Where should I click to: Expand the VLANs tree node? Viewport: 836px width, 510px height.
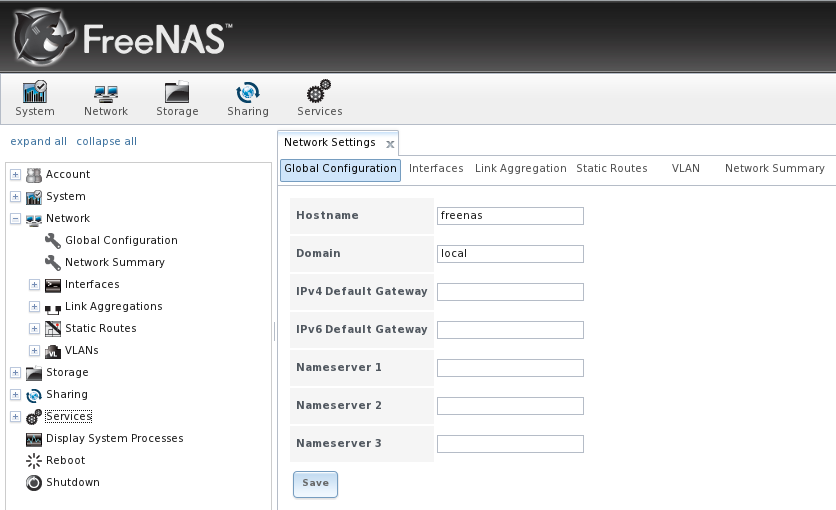tap(34, 351)
